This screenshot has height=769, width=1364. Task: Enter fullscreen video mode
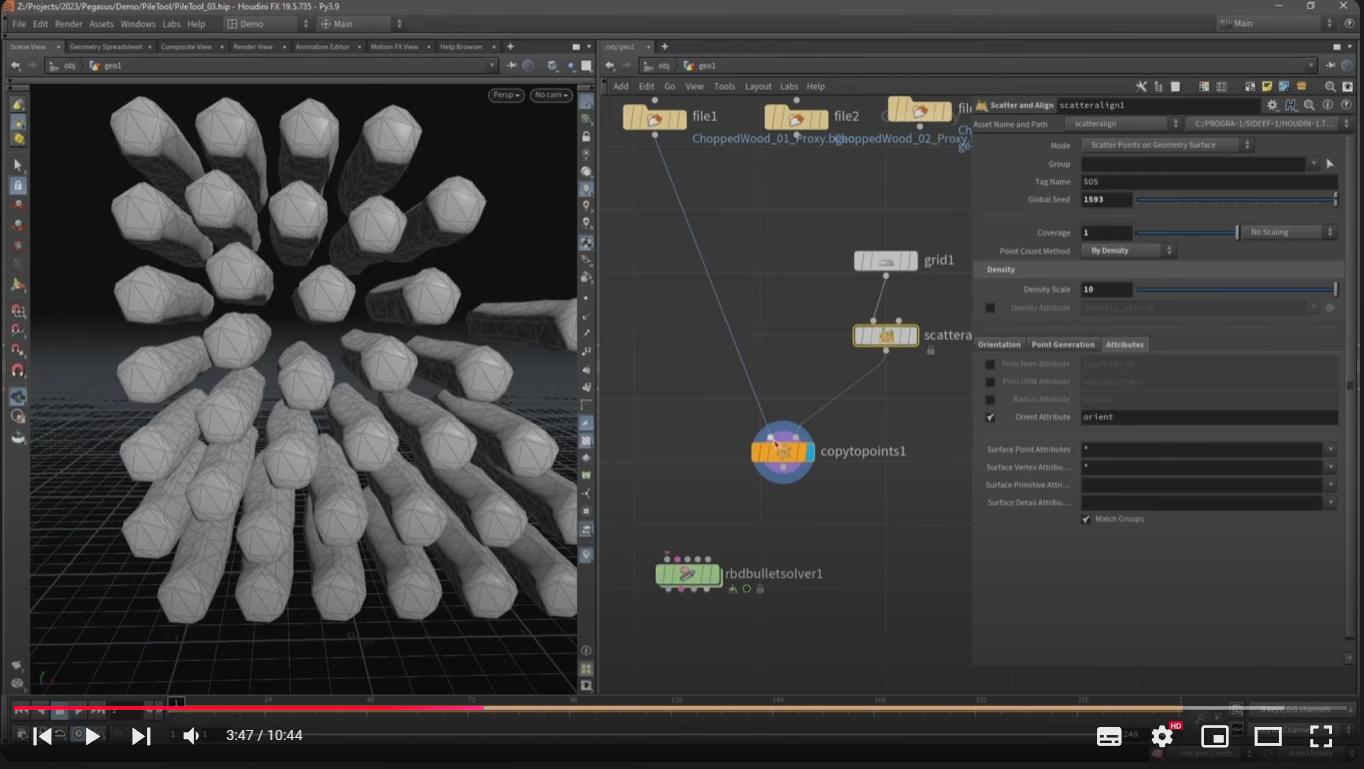pyautogui.click(x=1320, y=737)
